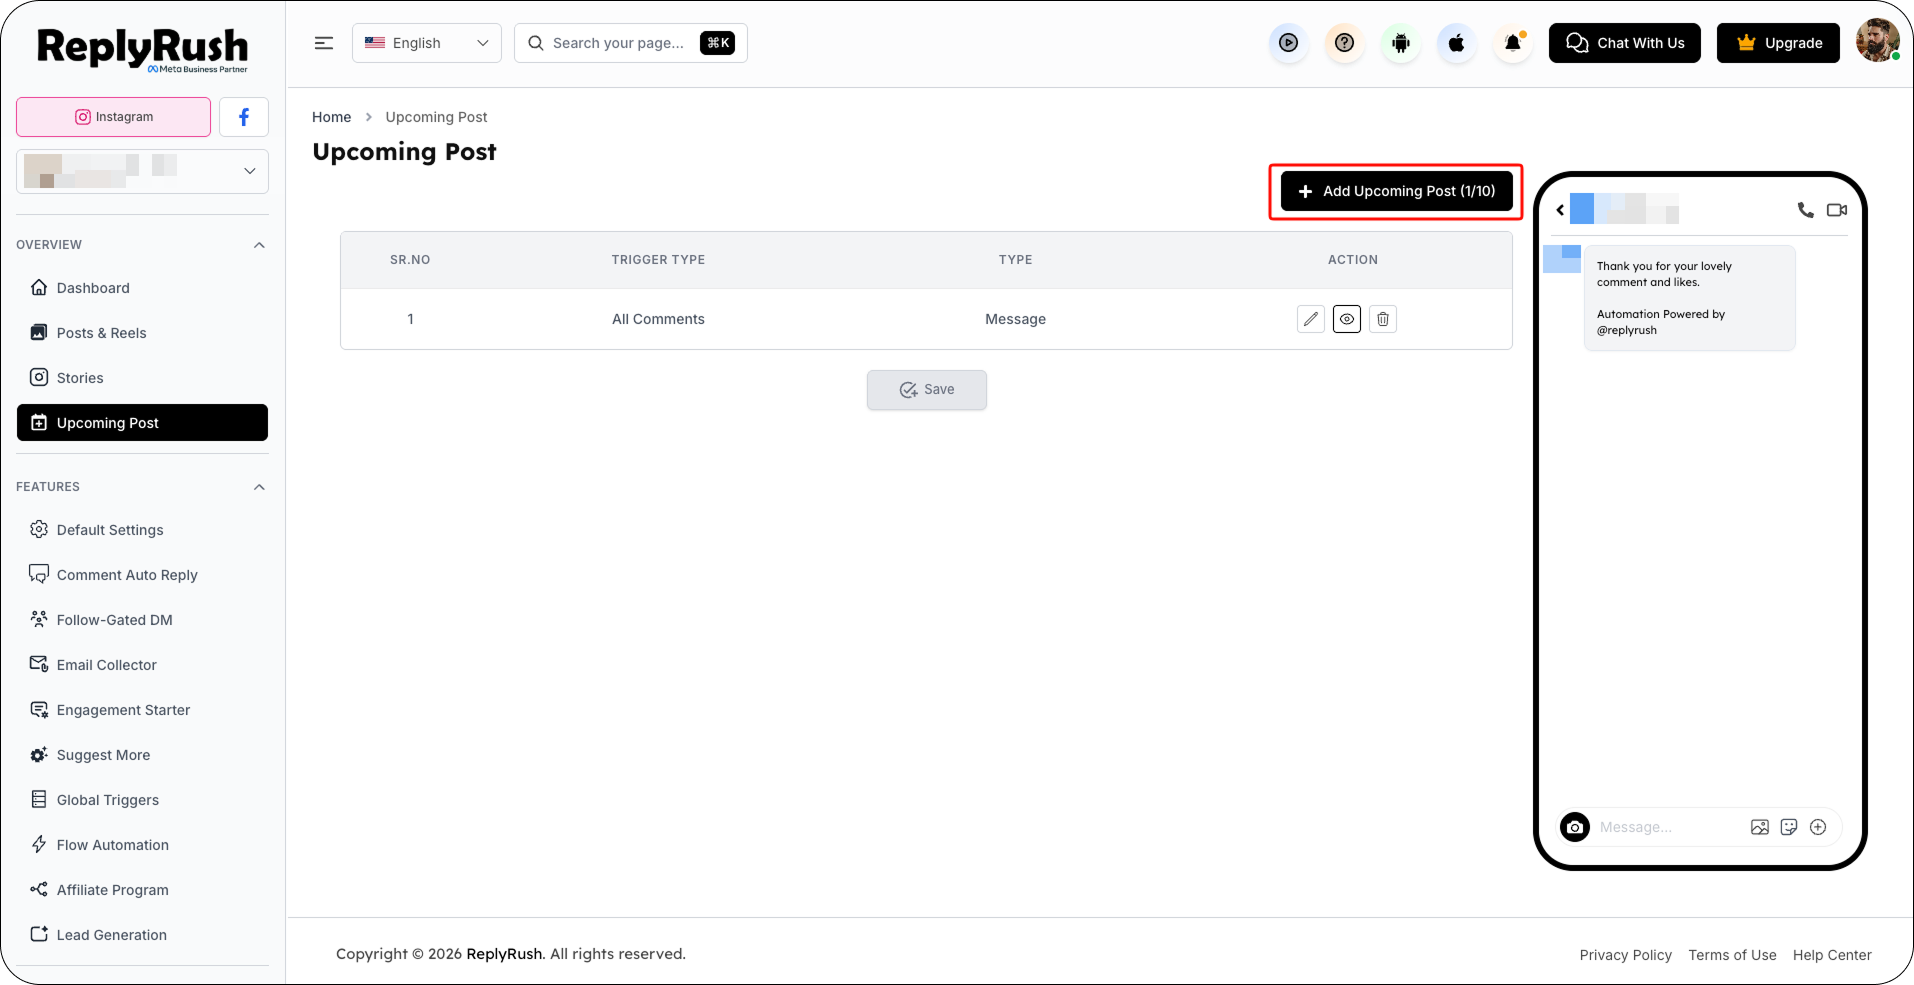Open the account selector dropdown
1914x985 pixels.
pos(142,171)
